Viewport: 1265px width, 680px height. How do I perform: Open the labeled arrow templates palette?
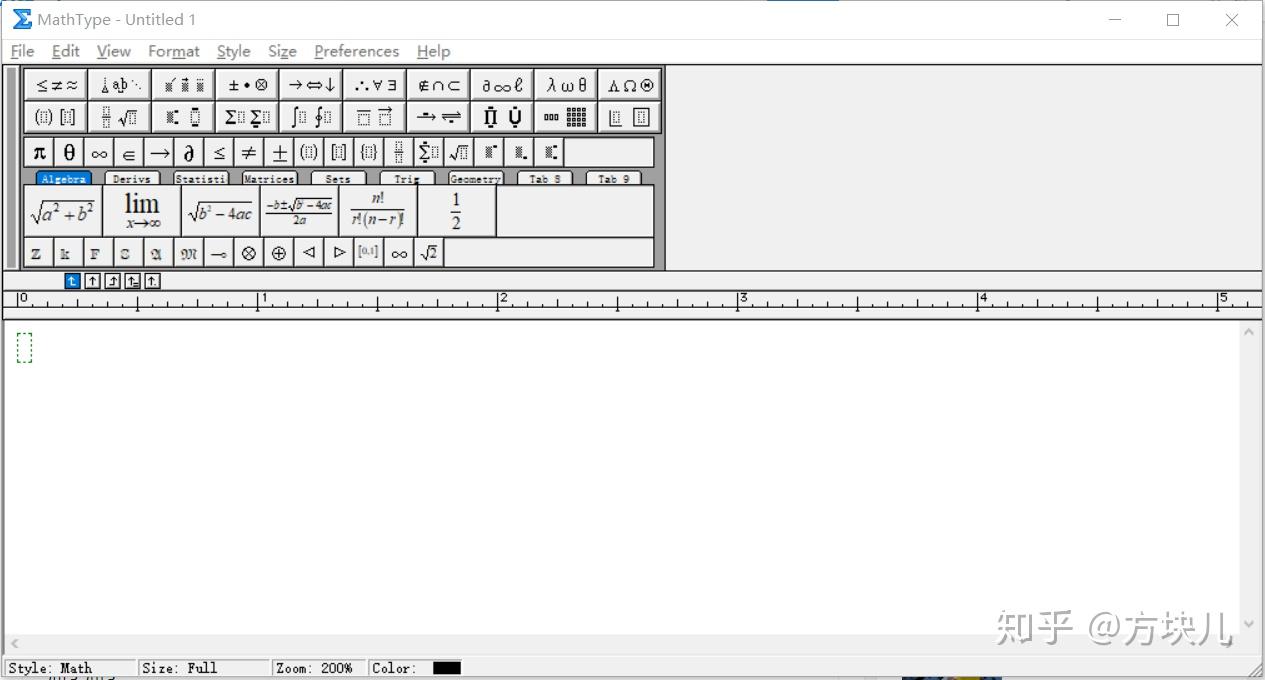click(x=439, y=117)
